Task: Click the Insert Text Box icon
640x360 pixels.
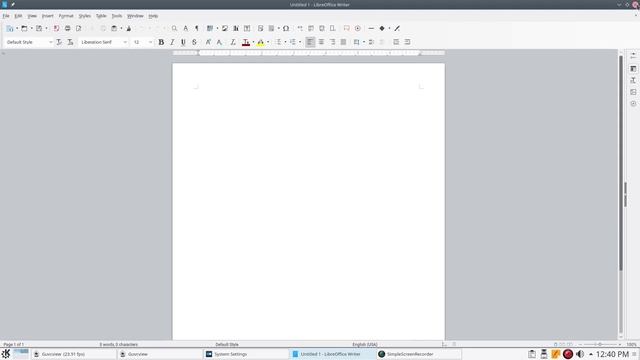Action: pyautogui.click(x=247, y=29)
